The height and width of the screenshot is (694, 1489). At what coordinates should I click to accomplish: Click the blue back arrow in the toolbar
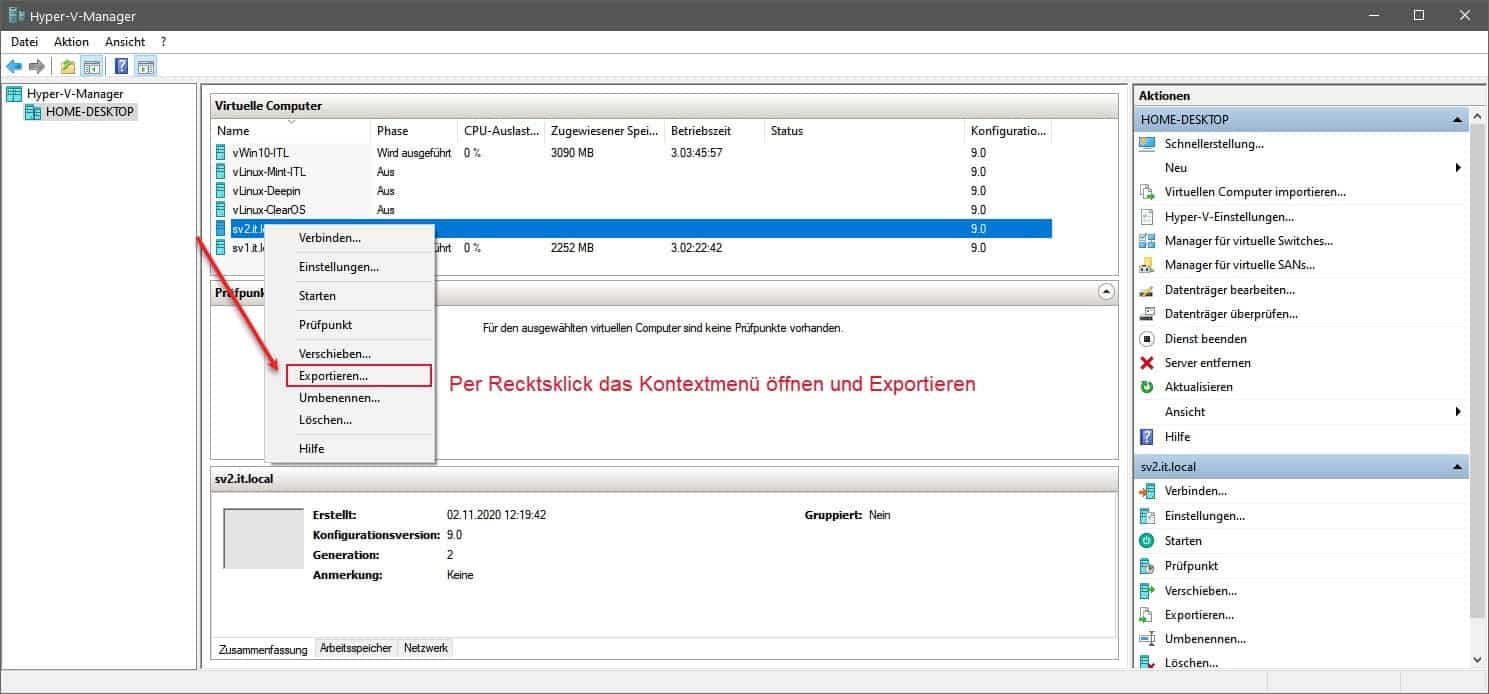[x=14, y=66]
